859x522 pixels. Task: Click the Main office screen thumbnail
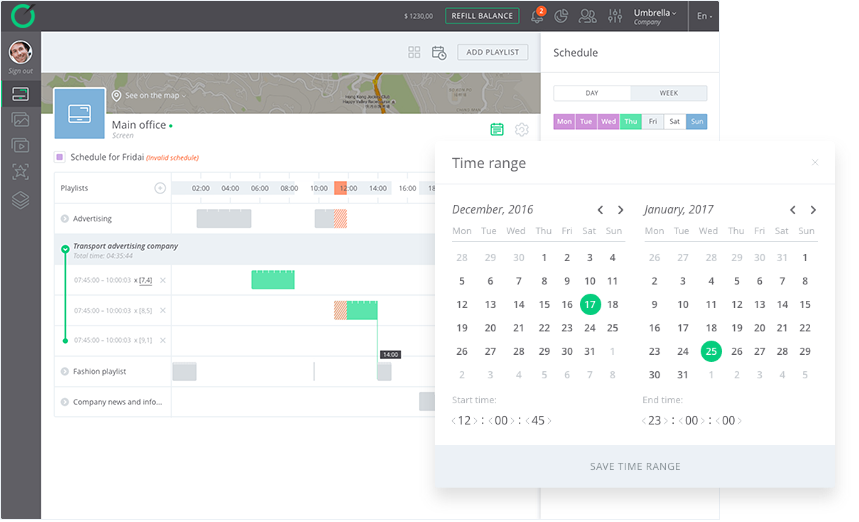pos(79,113)
